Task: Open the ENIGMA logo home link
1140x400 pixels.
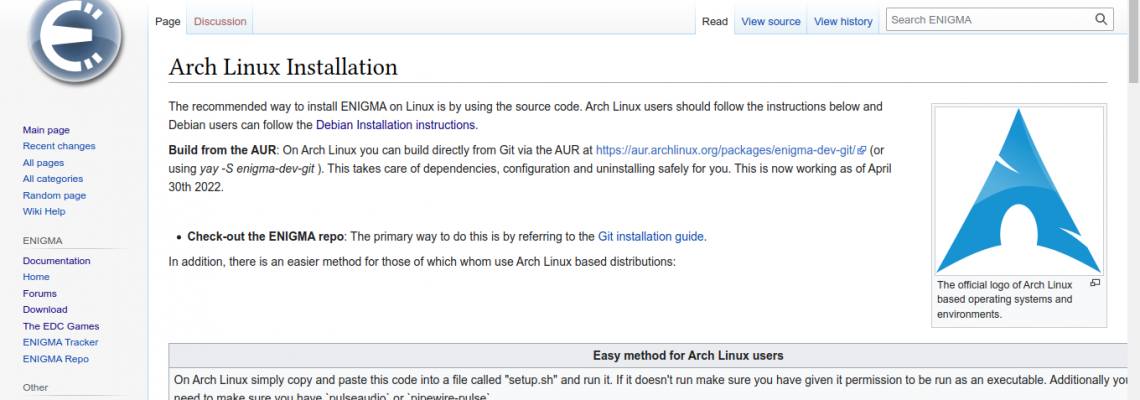Action: [73, 40]
